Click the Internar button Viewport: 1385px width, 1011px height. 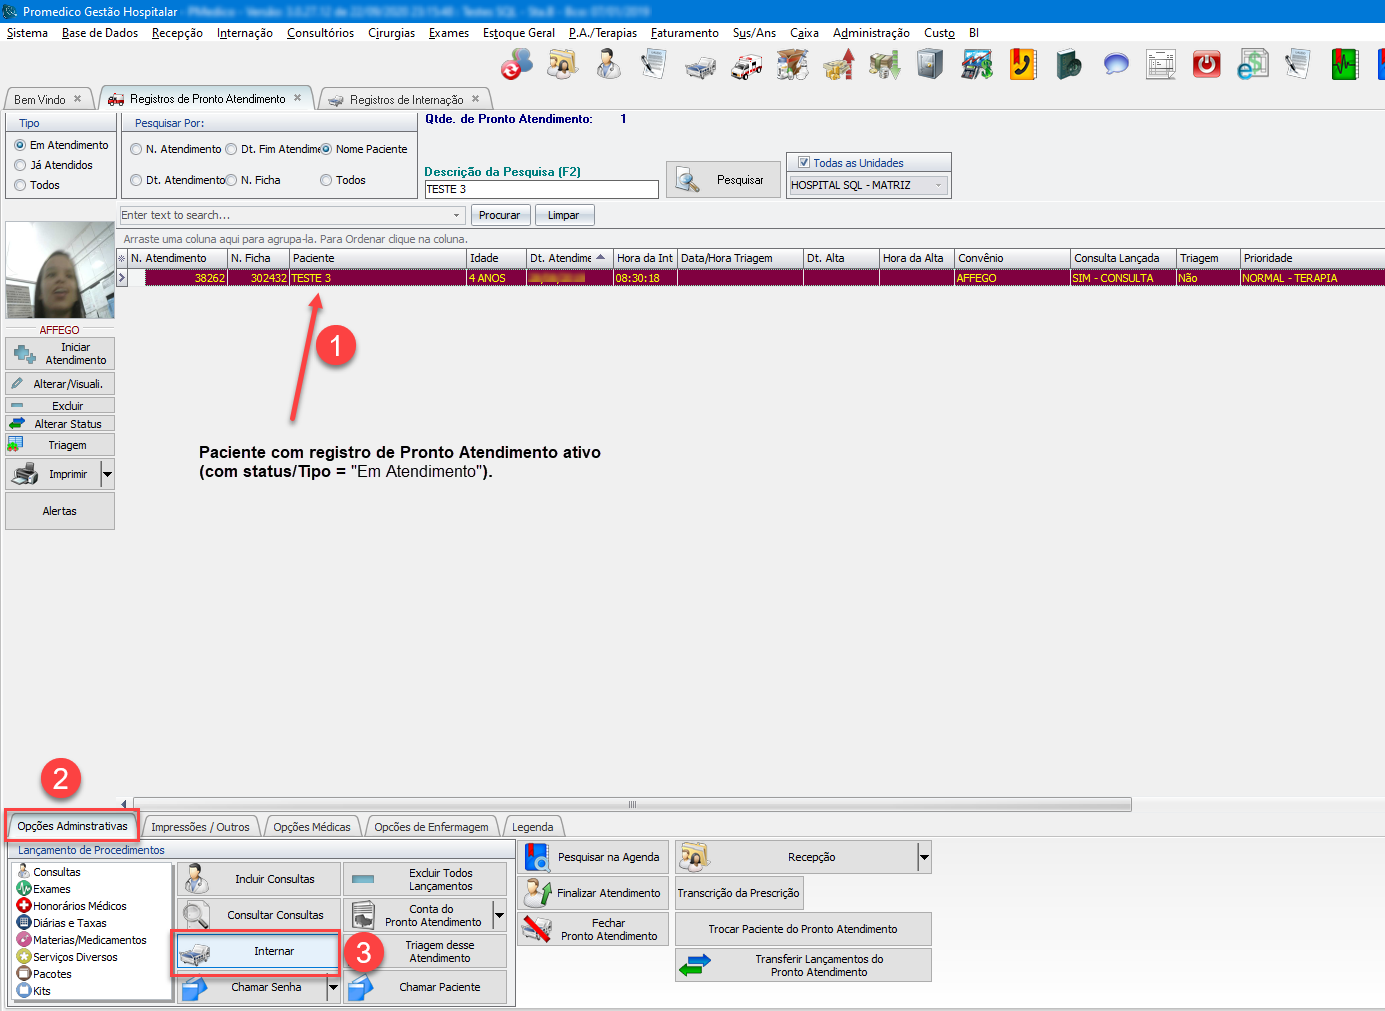pos(258,951)
